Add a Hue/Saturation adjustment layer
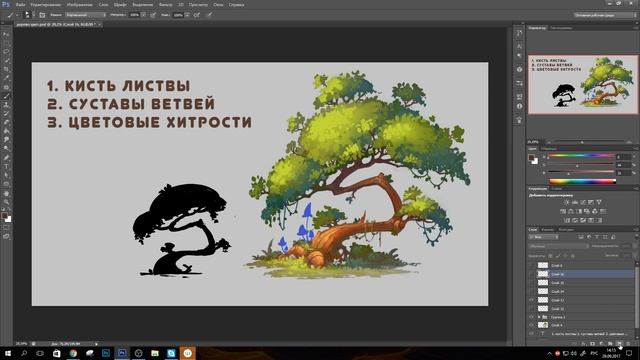 [x=563, y=211]
